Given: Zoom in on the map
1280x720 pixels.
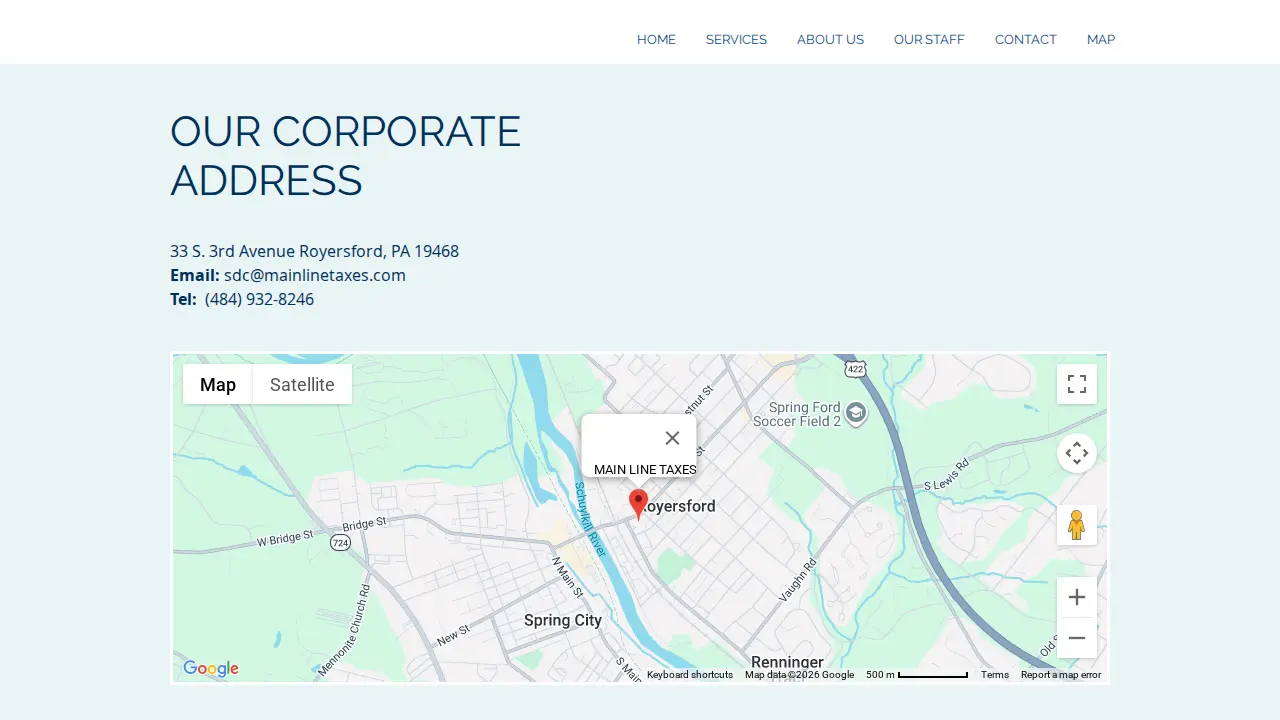Looking at the screenshot, I should pyautogui.click(x=1077, y=597).
